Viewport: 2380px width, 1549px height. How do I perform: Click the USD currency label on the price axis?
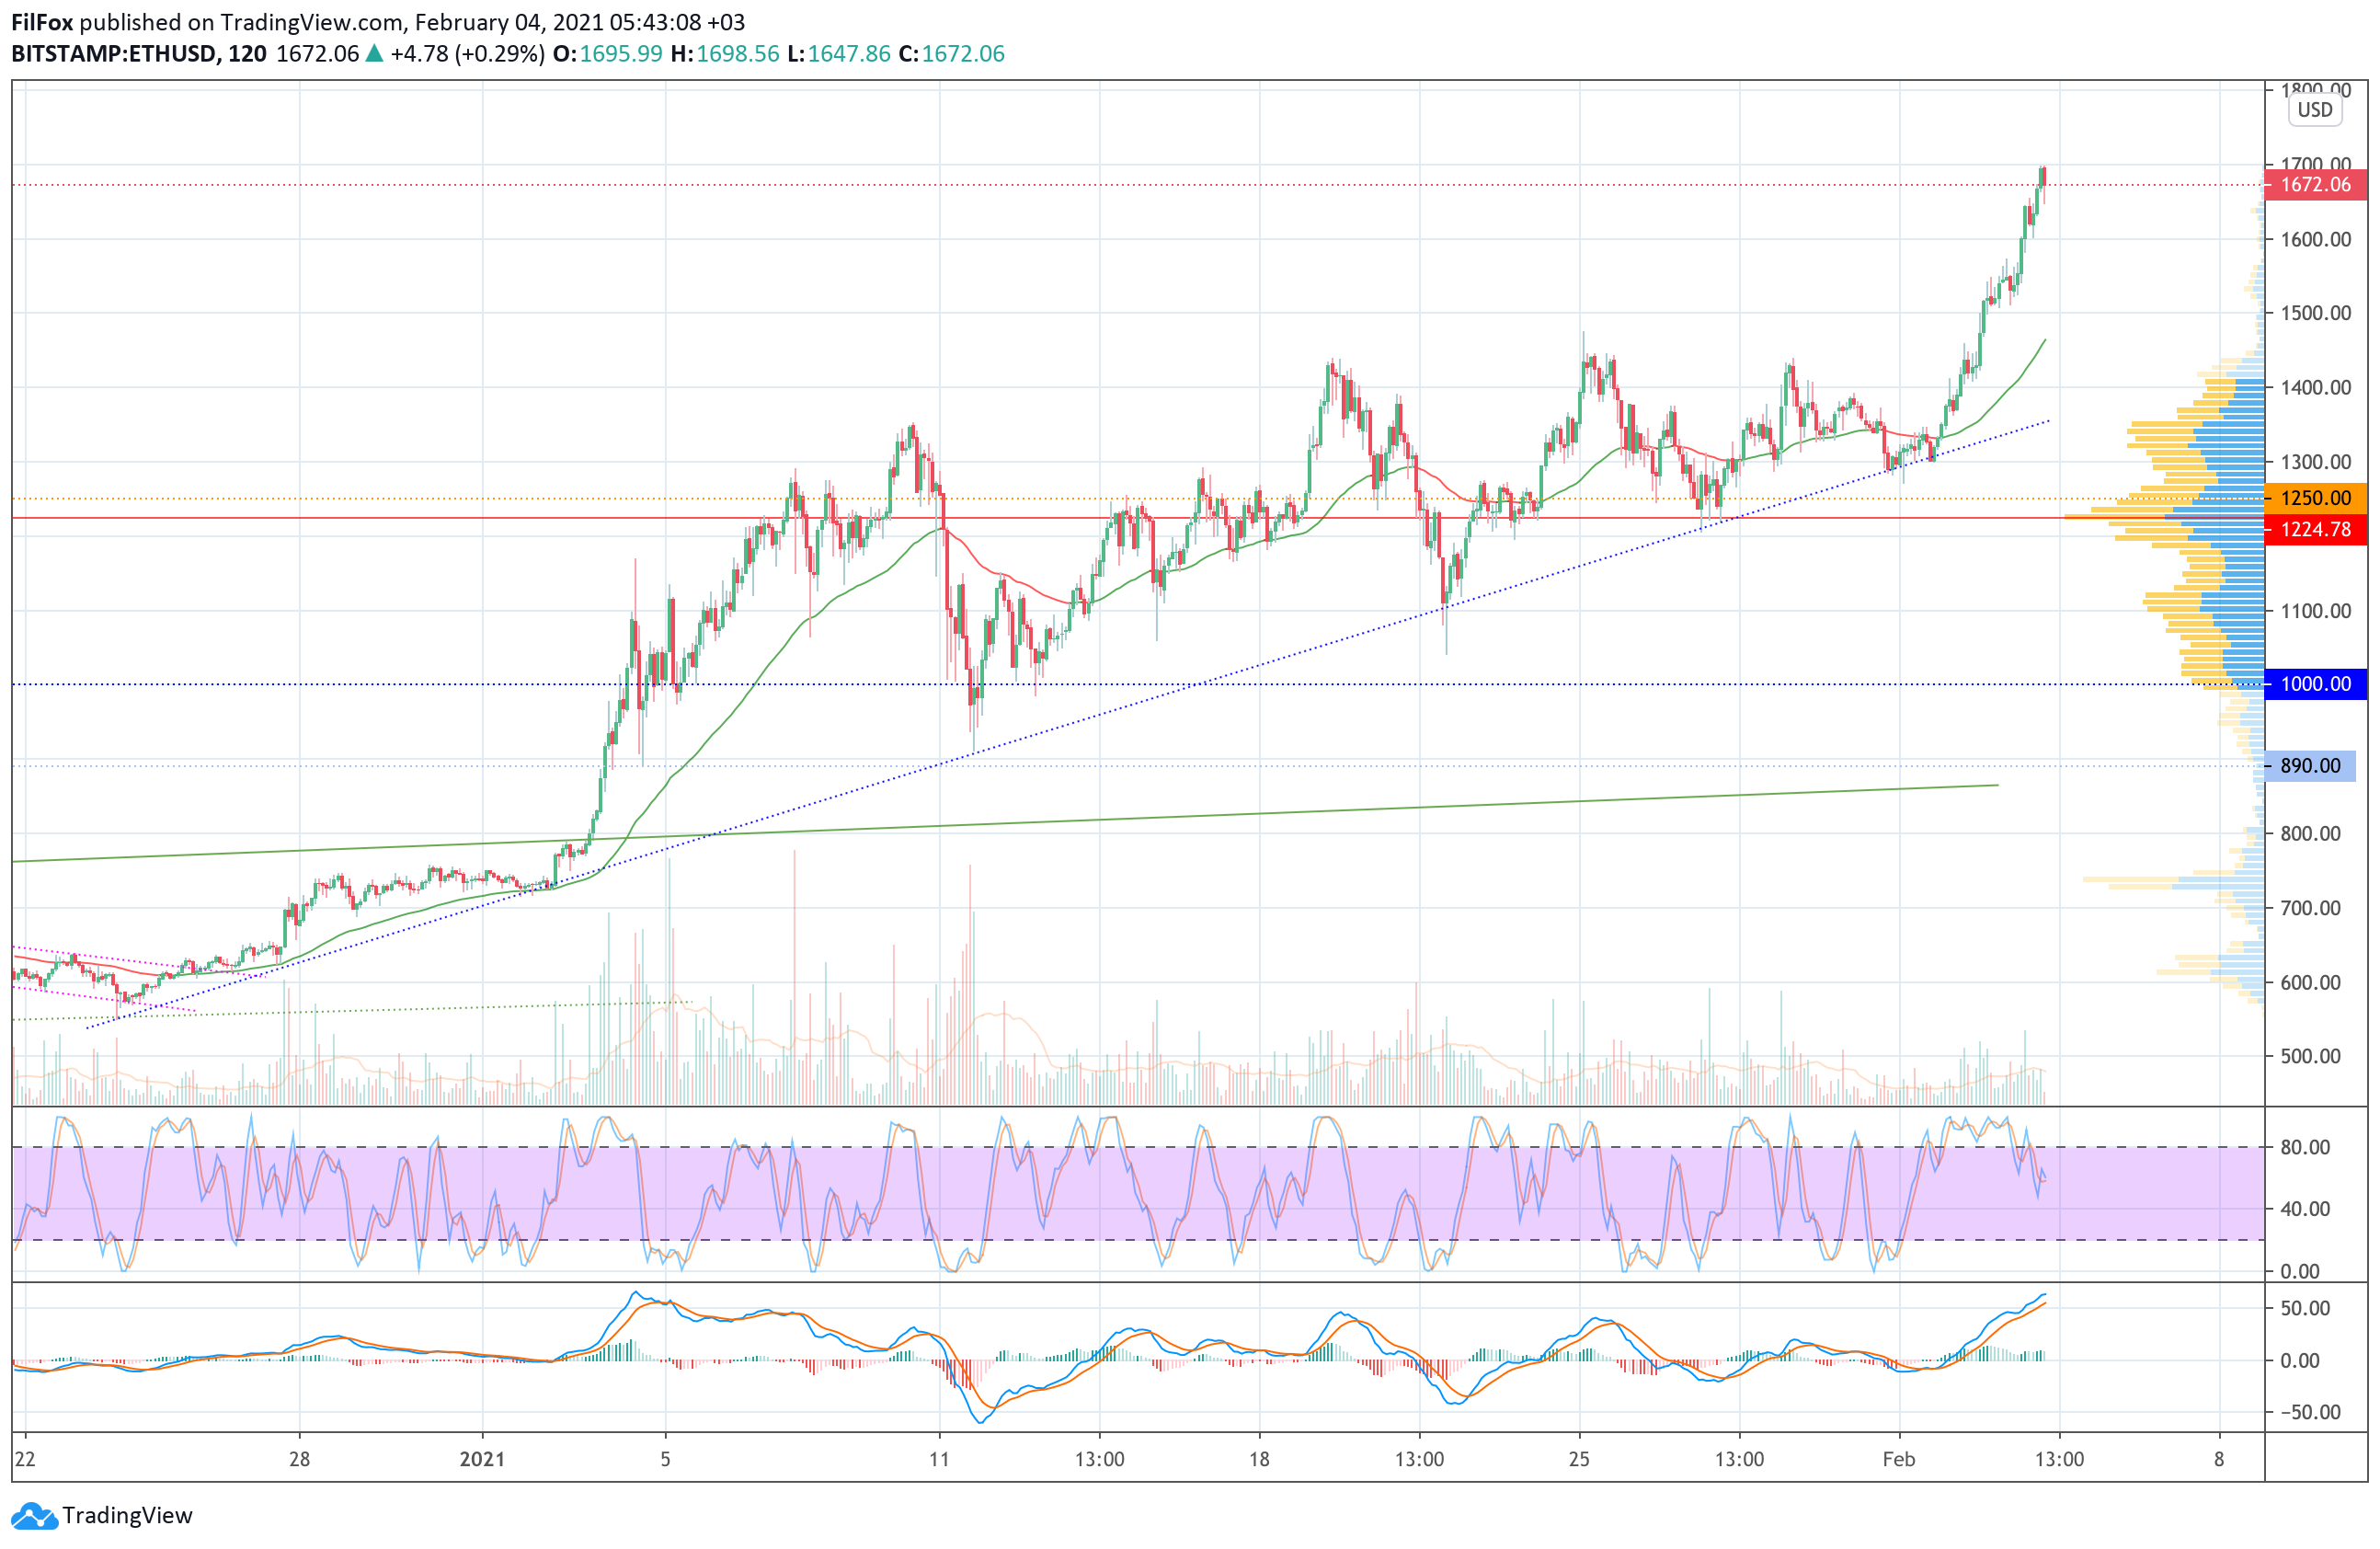click(2314, 110)
